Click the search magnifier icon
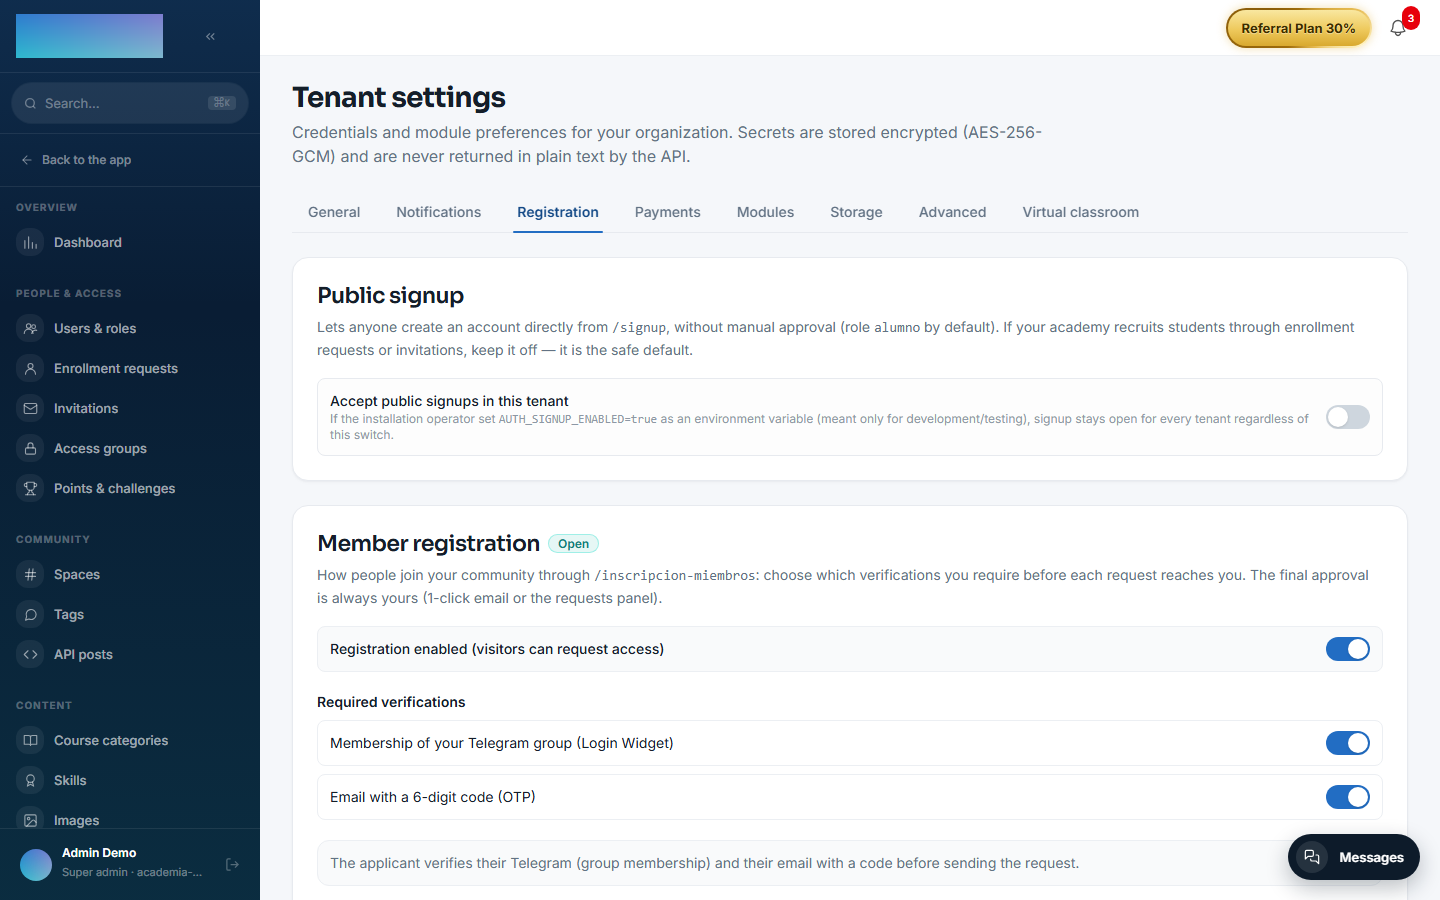Screen dimensions: 1440x900 tap(31, 103)
